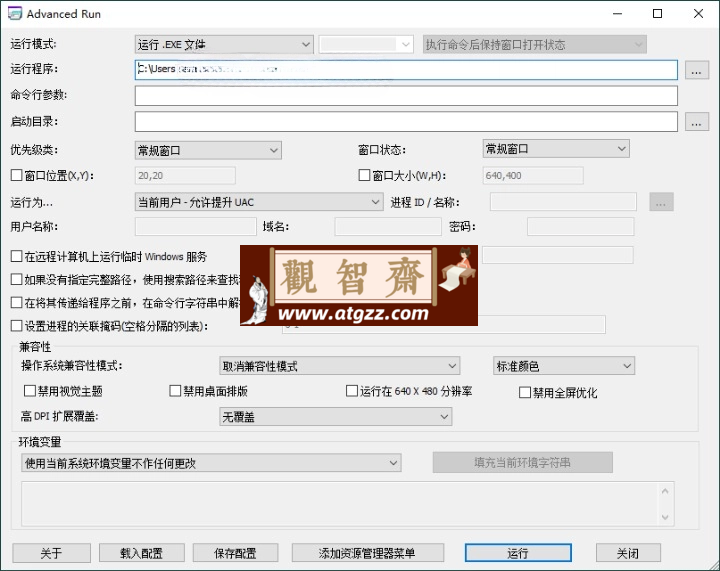This screenshot has width=720, height=571.
Task: Open the 操作系统兼容性模式 dropdown
Action: 339,366
